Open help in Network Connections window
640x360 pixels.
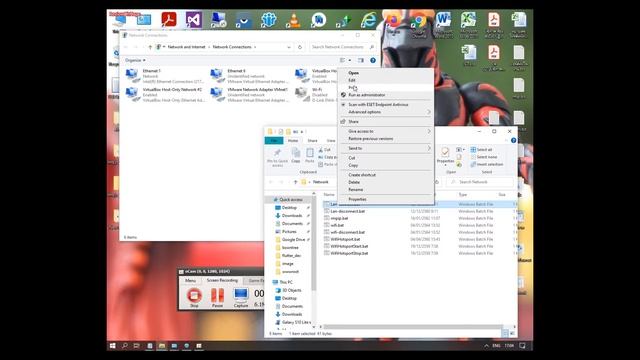tap(373, 60)
